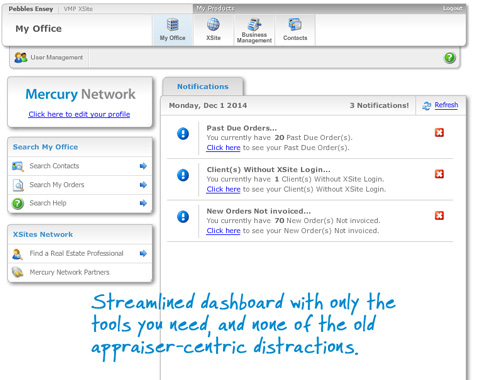Click the Client(s) Without XSite Login alert icon
The width and height of the screenshot is (500, 380).
[x=183, y=175]
